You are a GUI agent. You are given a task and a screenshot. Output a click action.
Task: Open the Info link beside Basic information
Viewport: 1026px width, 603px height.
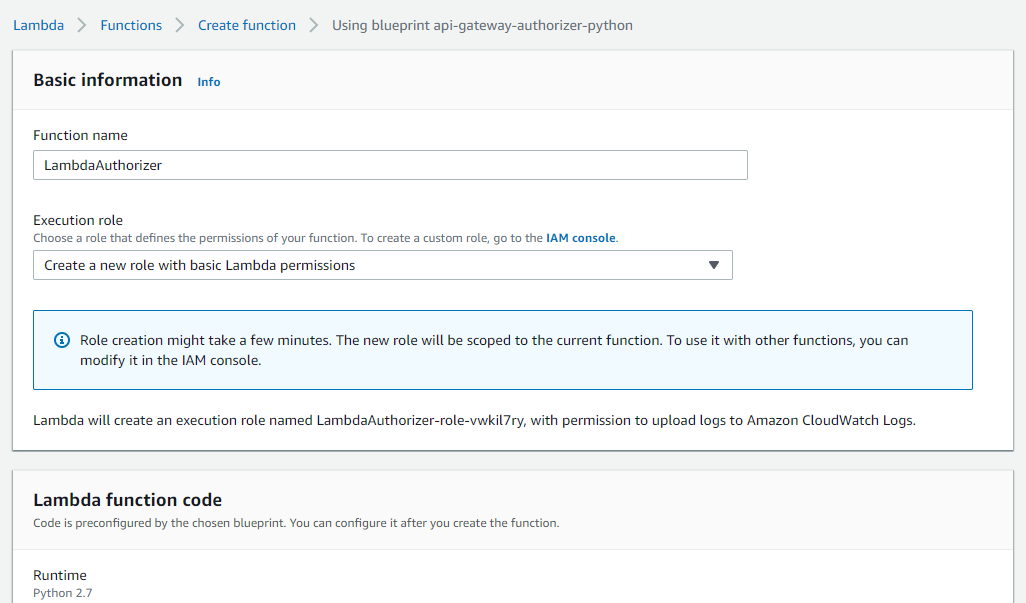click(x=209, y=82)
